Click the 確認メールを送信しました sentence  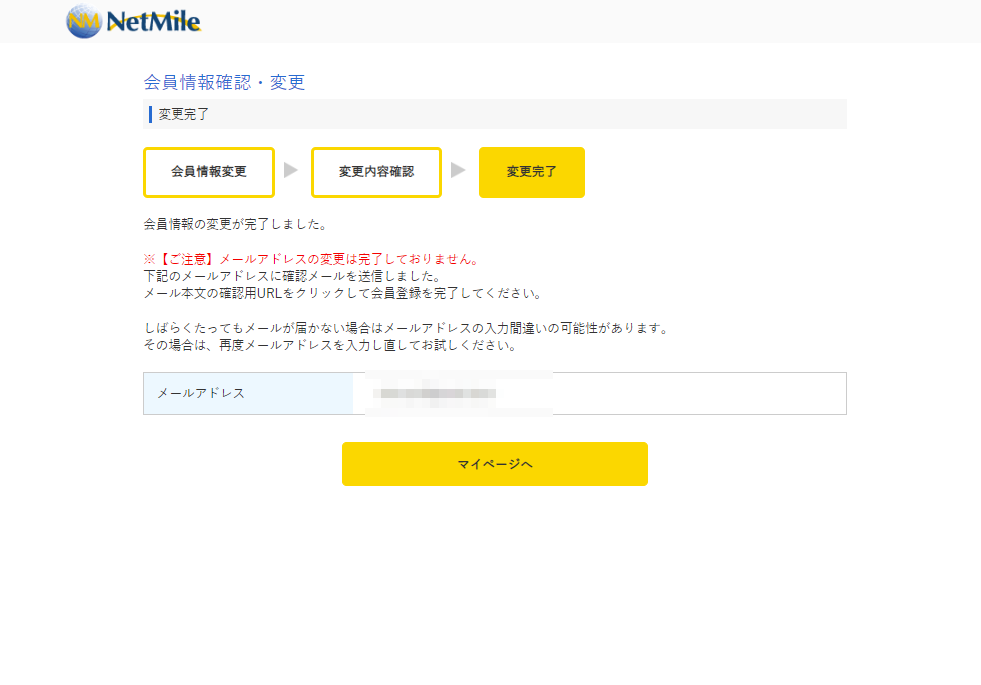tap(293, 276)
